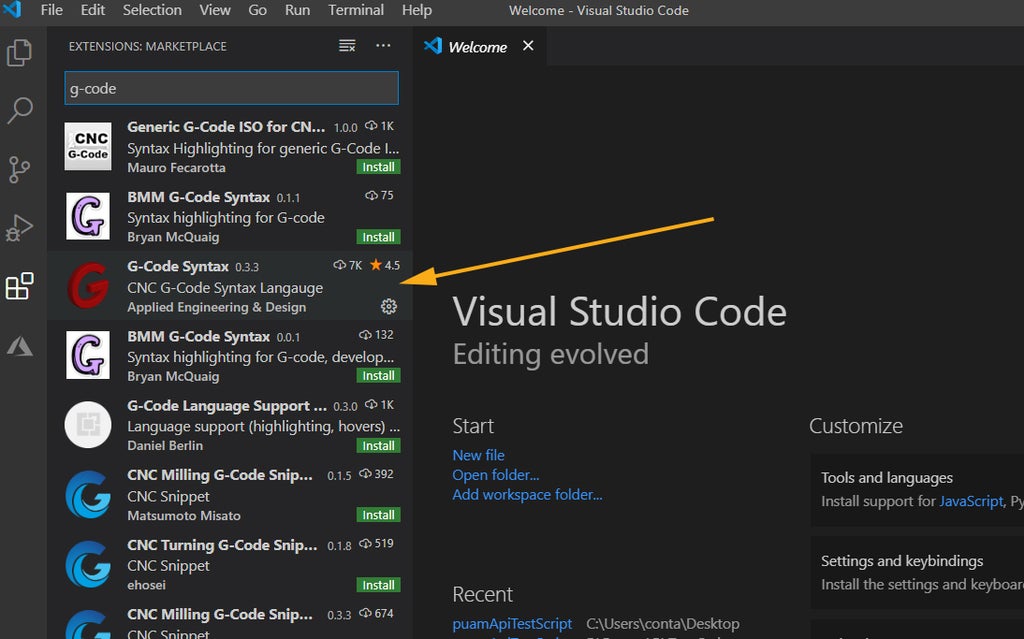Open the Go menu
The width and height of the screenshot is (1024, 639).
coord(257,10)
